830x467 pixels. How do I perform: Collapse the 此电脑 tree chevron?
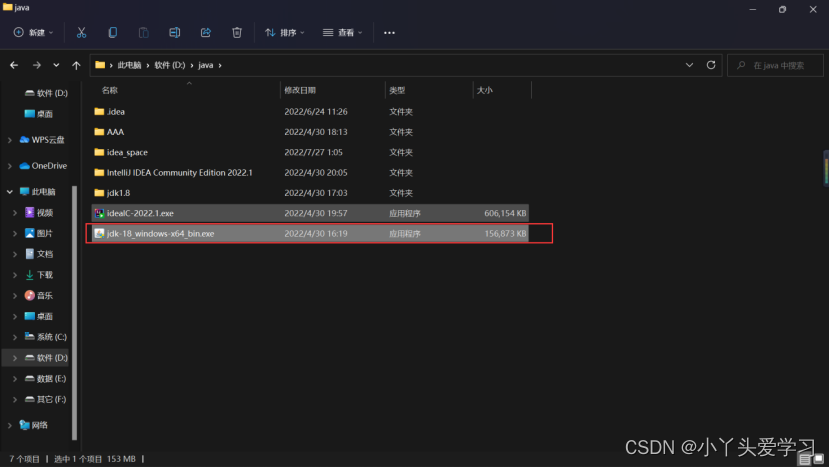(10, 192)
